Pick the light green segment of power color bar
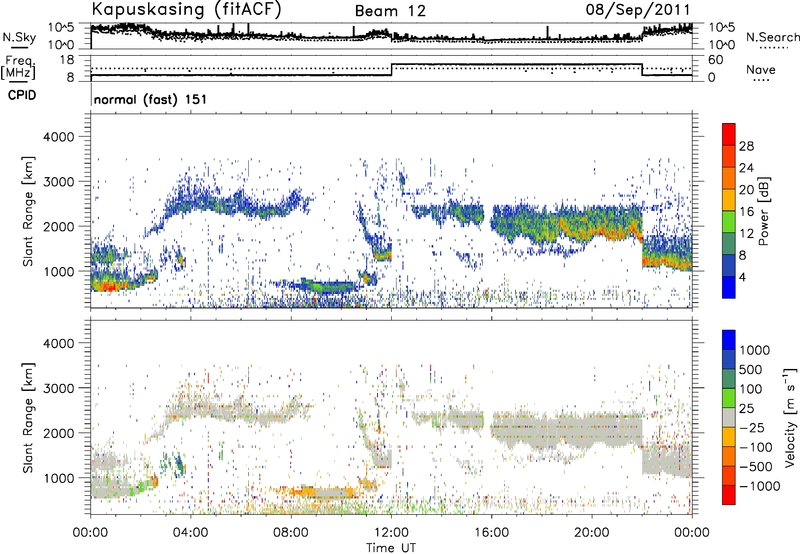The width and height of the screenshot is (800, 554). pos(729,222)
